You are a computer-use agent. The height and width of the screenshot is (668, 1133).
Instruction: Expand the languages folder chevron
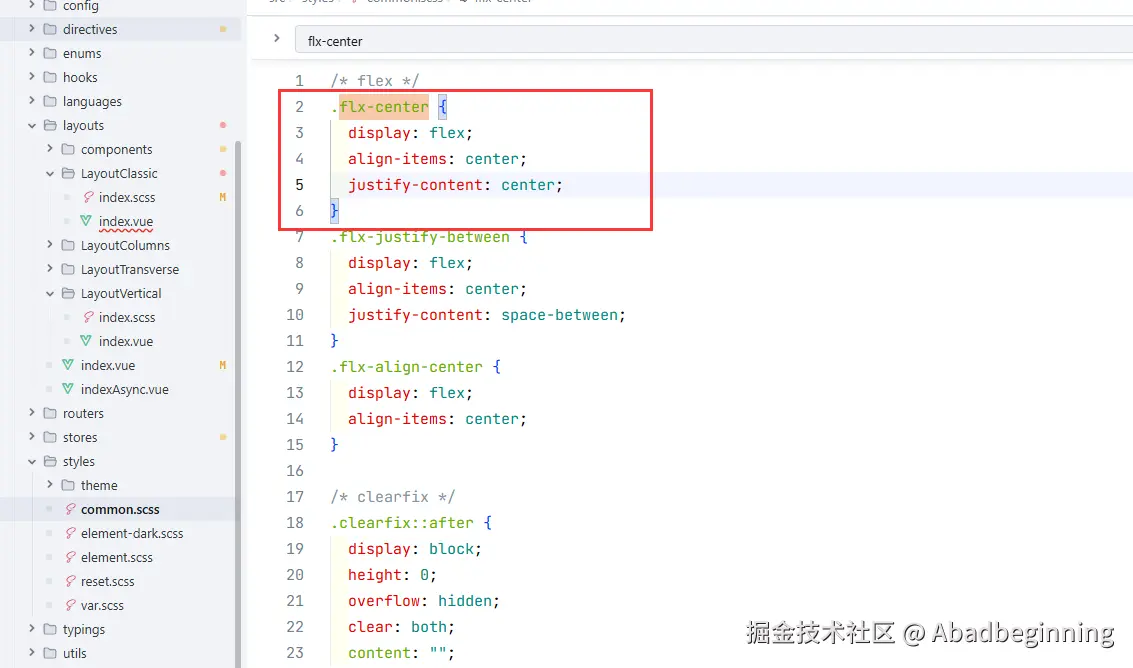tap(31, 100)
